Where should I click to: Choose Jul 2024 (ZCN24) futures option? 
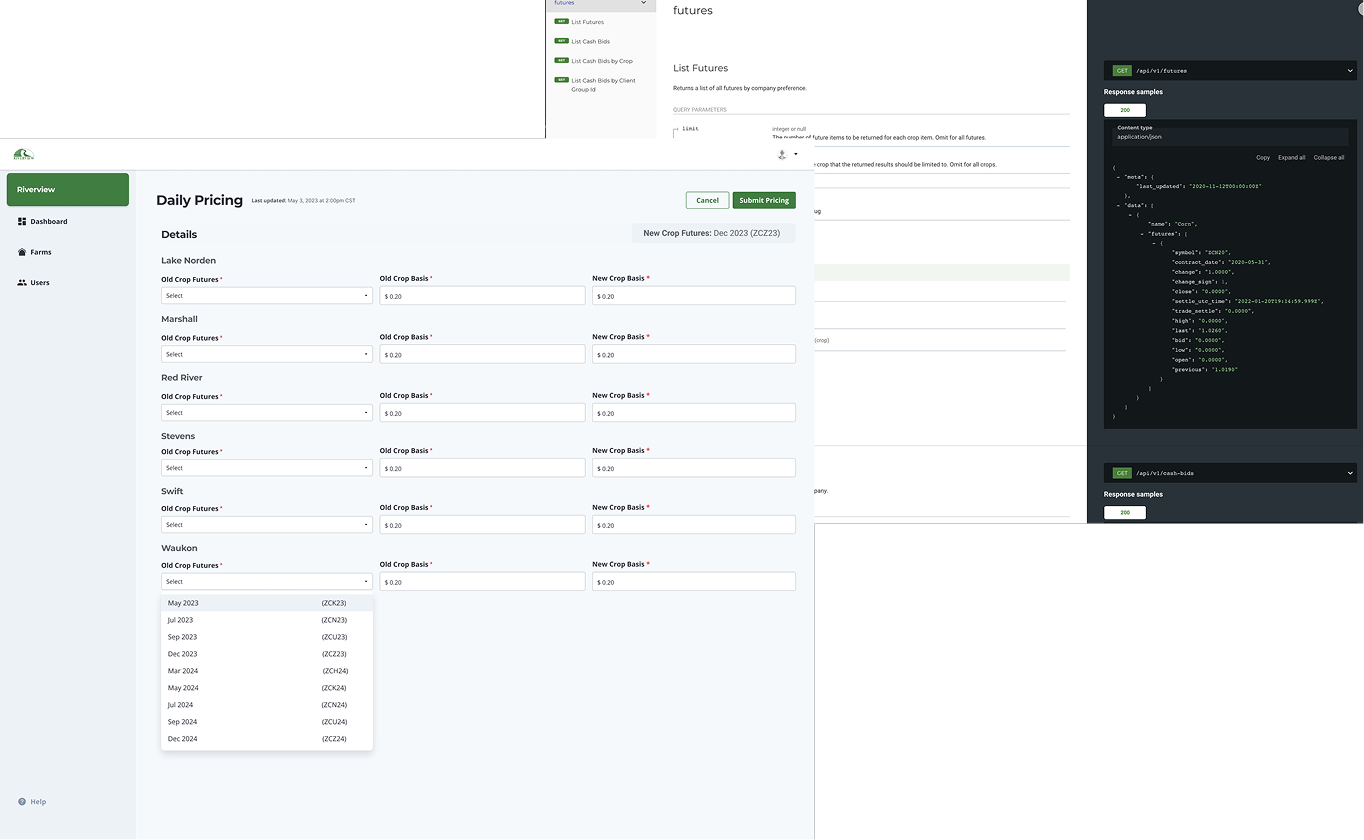[x=257, y=705]
